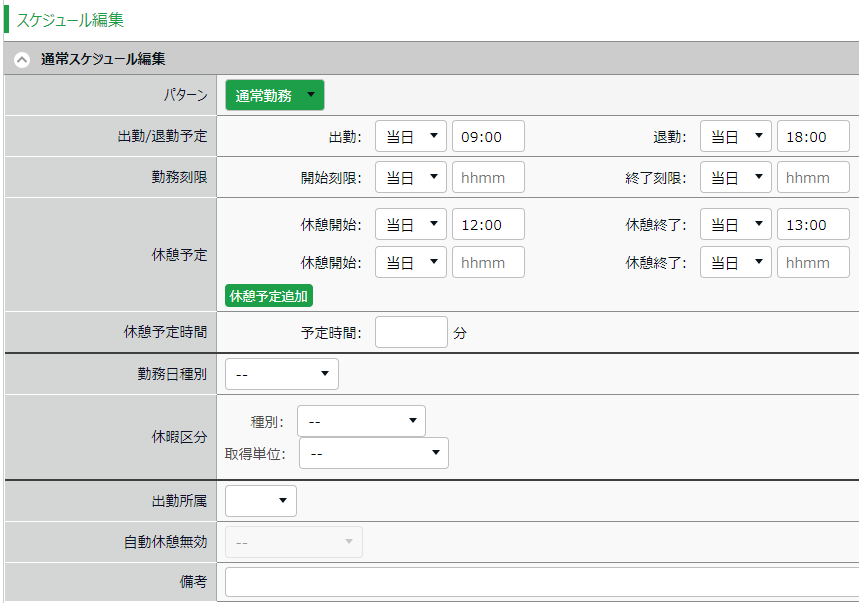Viewport: 859px width, 603px height.
Task: Click the 休憩開始 field showing 12:00
Action: 488,225
